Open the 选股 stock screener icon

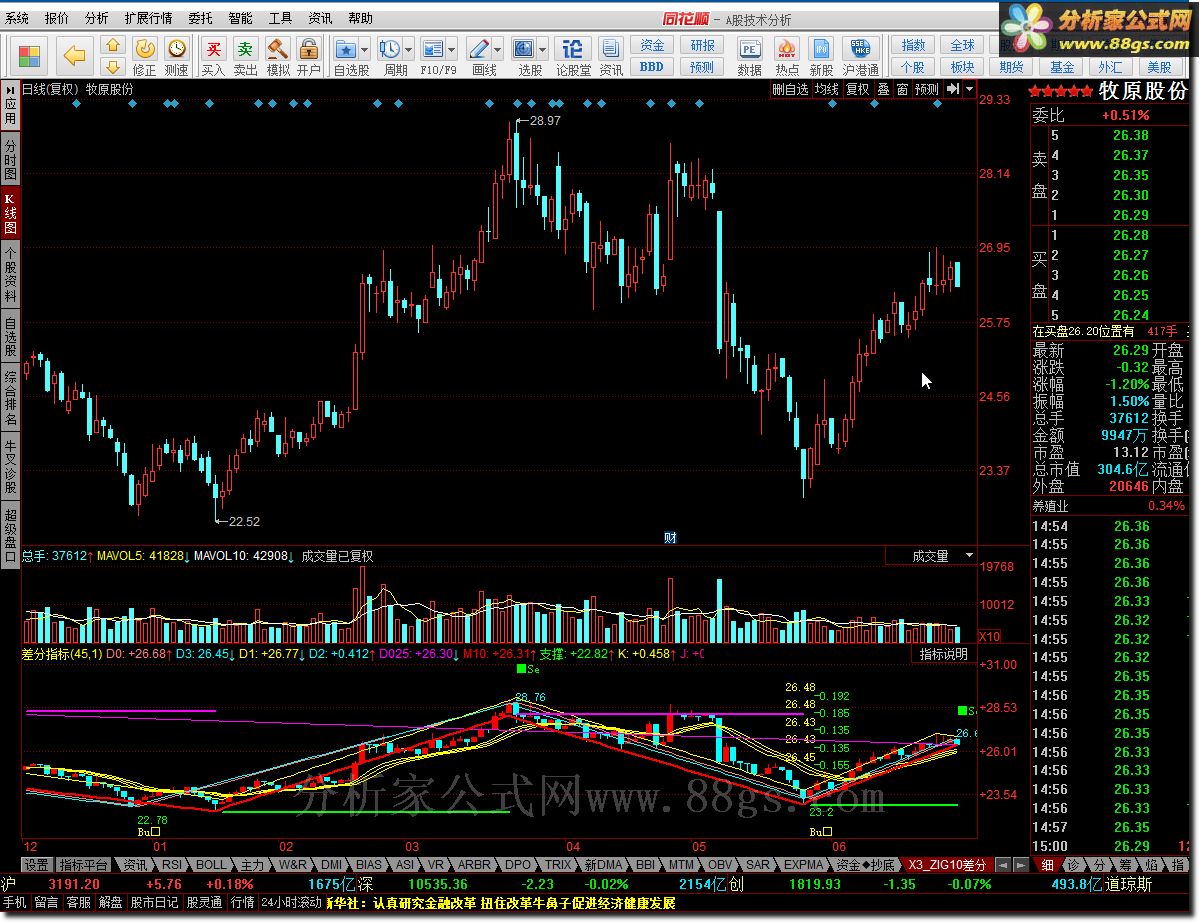524,48
